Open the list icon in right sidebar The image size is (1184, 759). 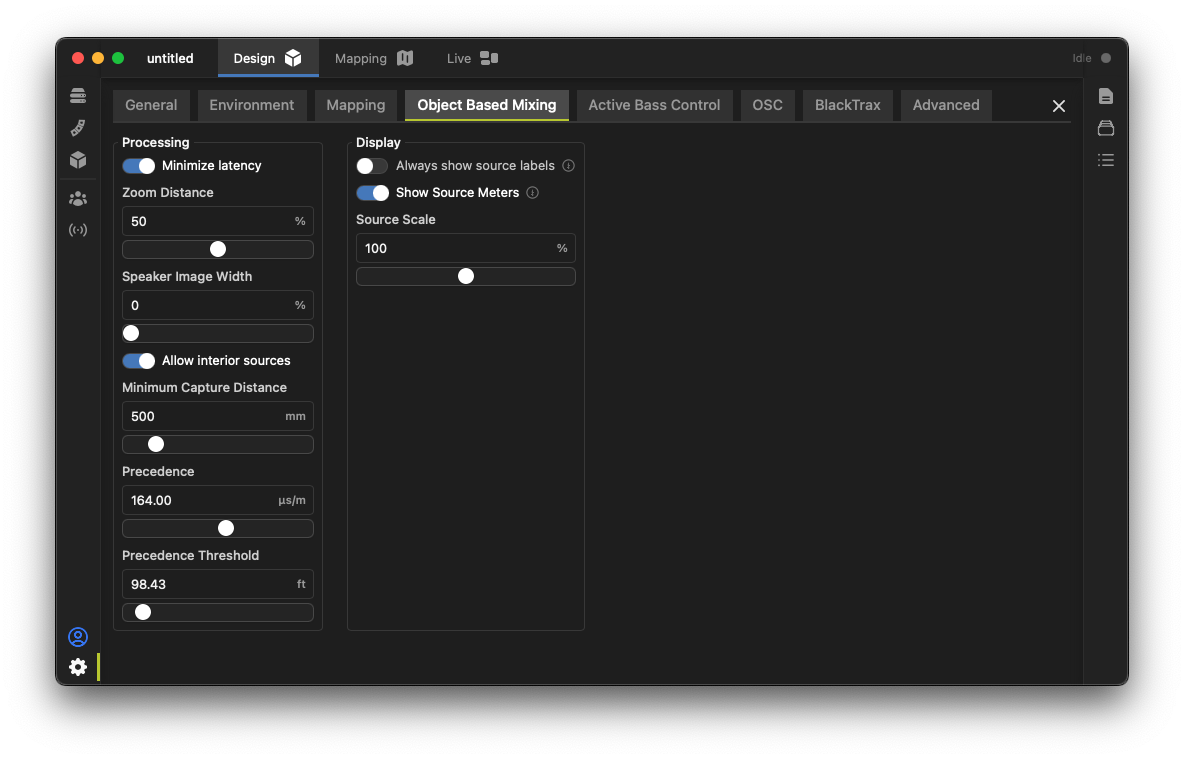[1105, 160]
